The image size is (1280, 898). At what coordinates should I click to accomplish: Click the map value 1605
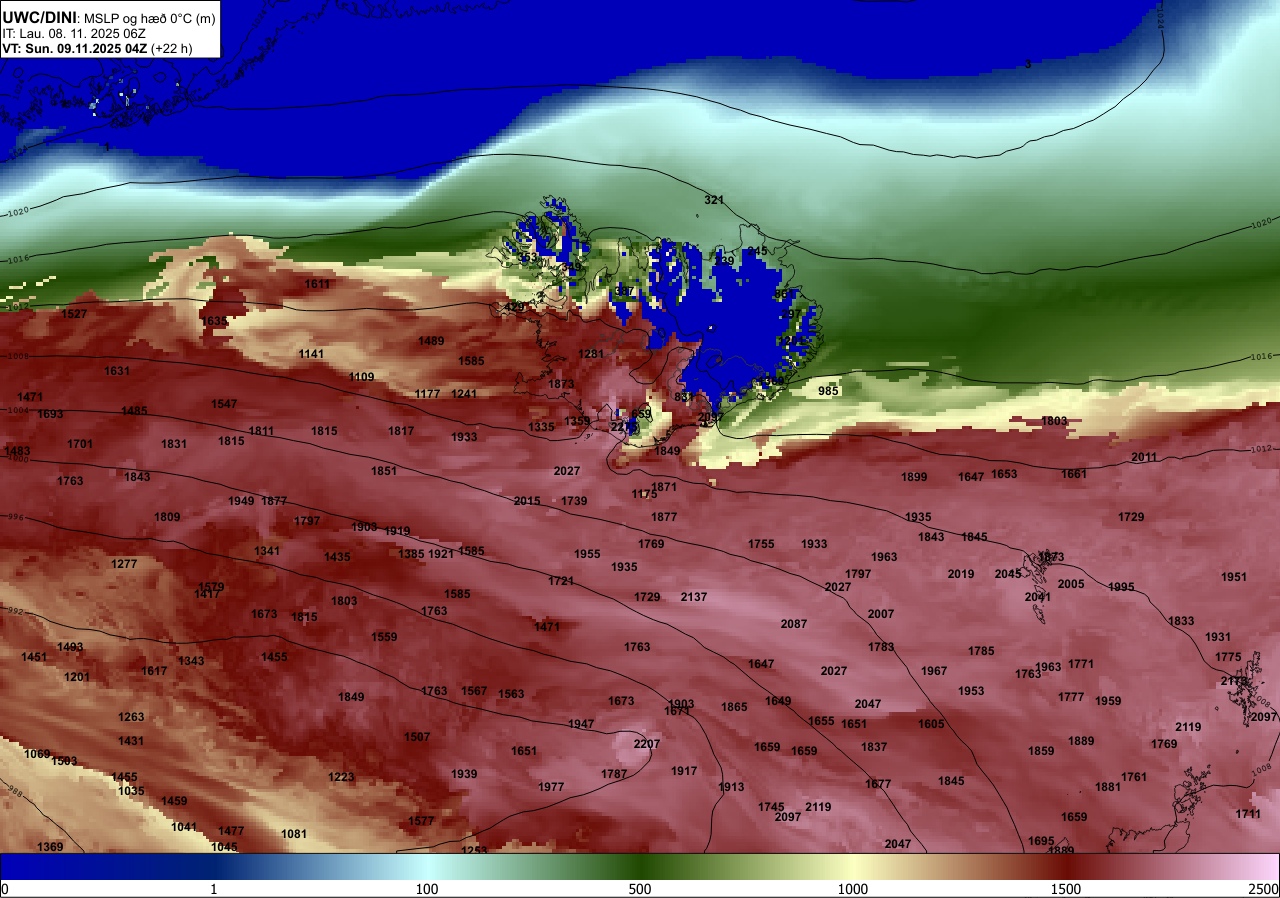(931, 724)
